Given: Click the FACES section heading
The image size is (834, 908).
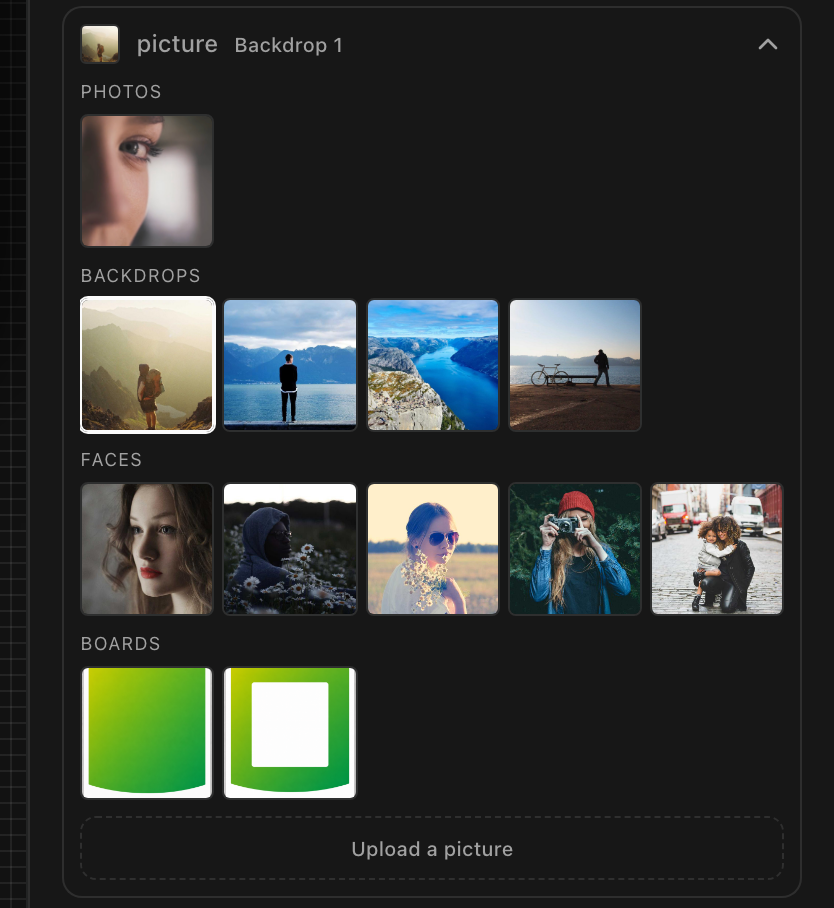Looking at the screenshot, I should 111,460.
